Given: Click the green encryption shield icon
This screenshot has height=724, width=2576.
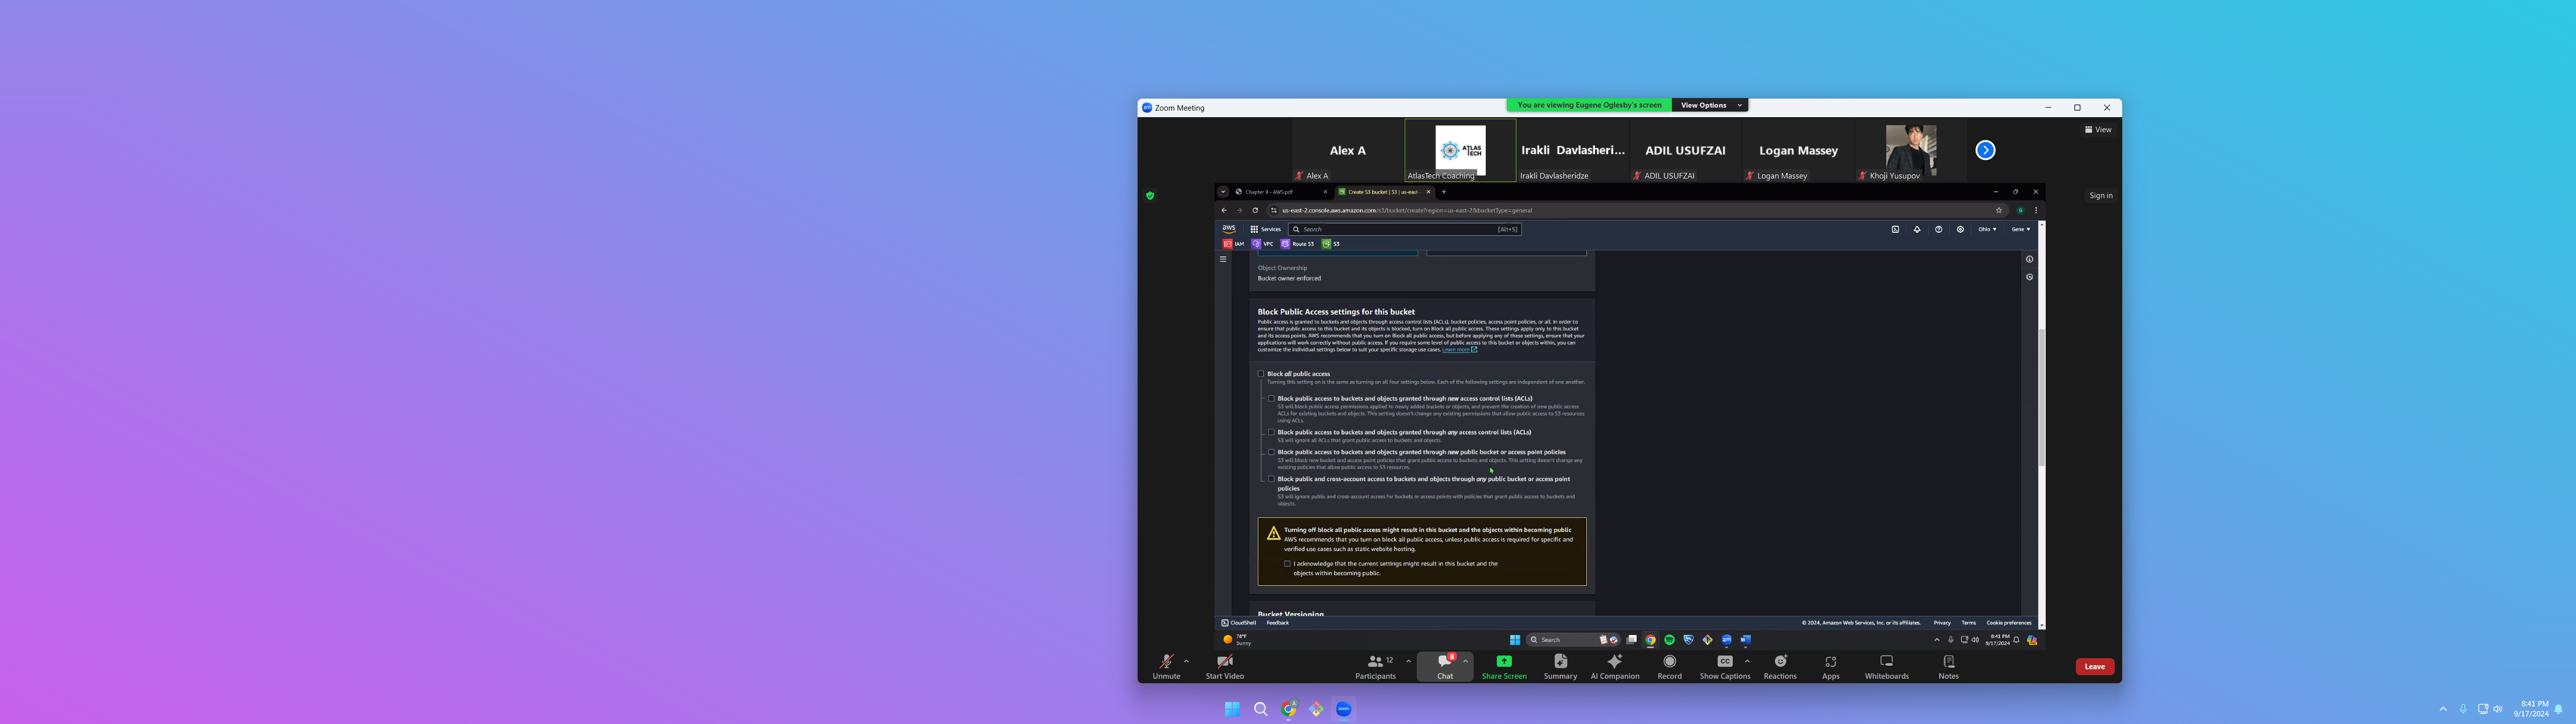Looking at the screenshot, I should point(1150,196).
